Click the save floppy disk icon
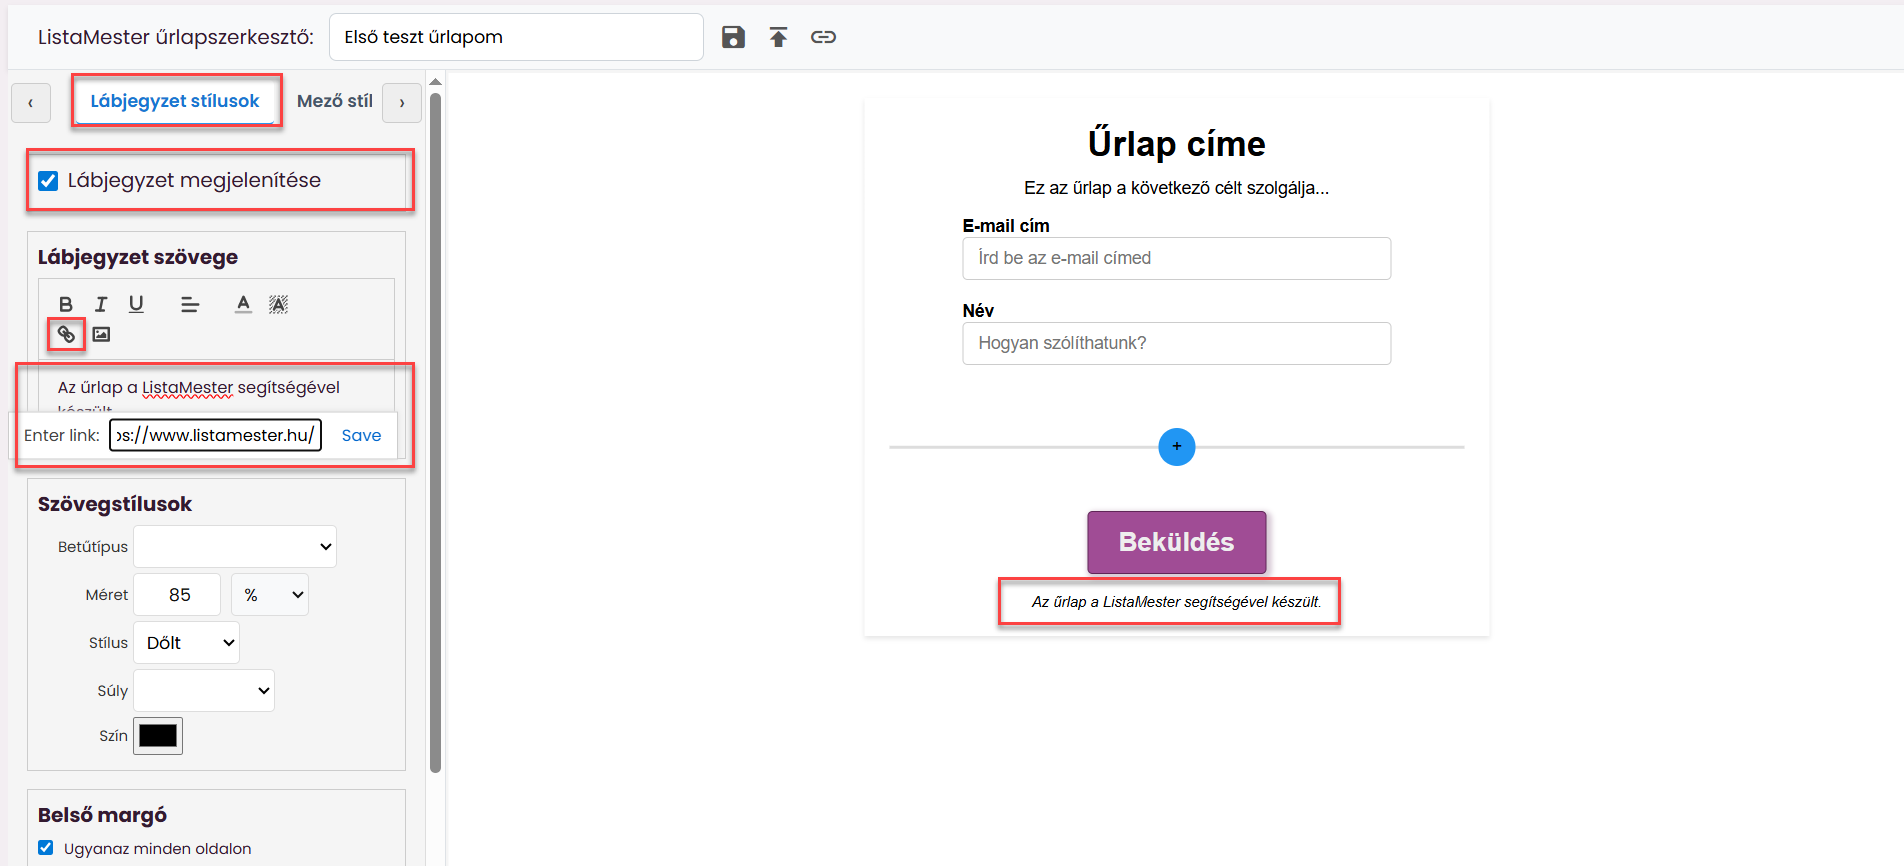 (x=733, y=37)
